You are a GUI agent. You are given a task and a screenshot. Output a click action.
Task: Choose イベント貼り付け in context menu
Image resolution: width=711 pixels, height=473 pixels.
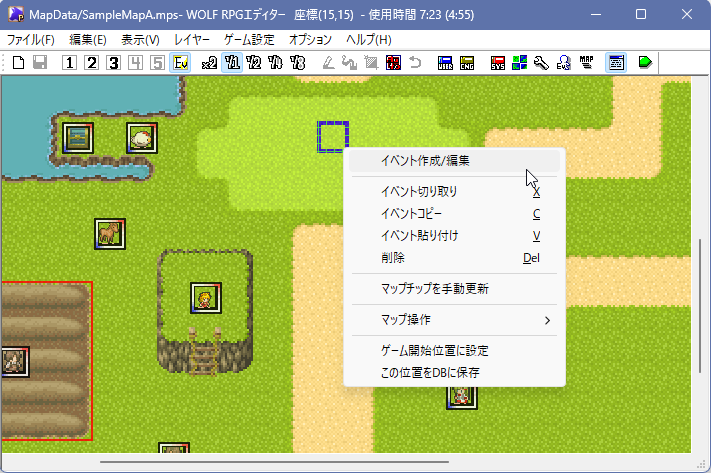454,236
